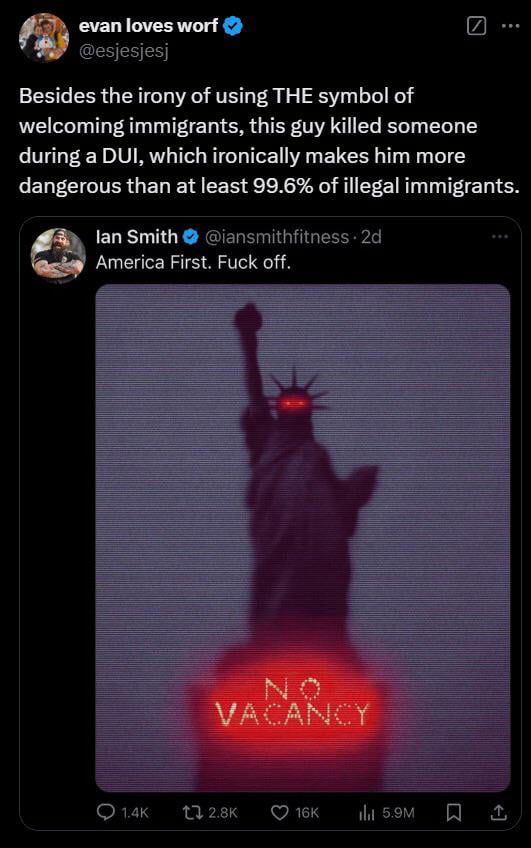Open the post's three-dot more options menu
531x848 pixels.
[x=510, y=25]
